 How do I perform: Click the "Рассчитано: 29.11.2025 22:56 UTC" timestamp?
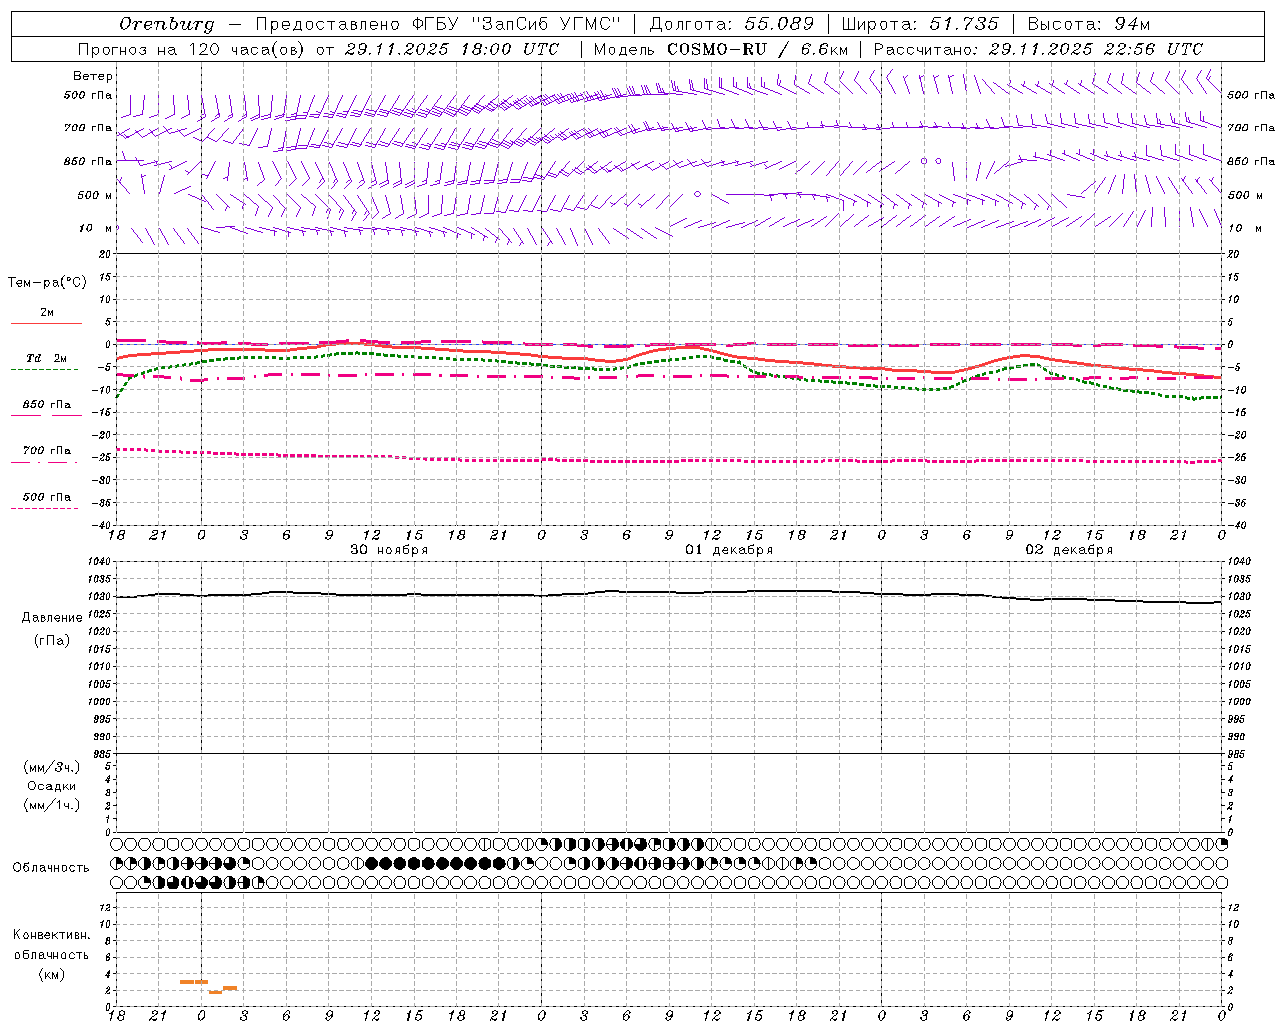pos(1038,49)
